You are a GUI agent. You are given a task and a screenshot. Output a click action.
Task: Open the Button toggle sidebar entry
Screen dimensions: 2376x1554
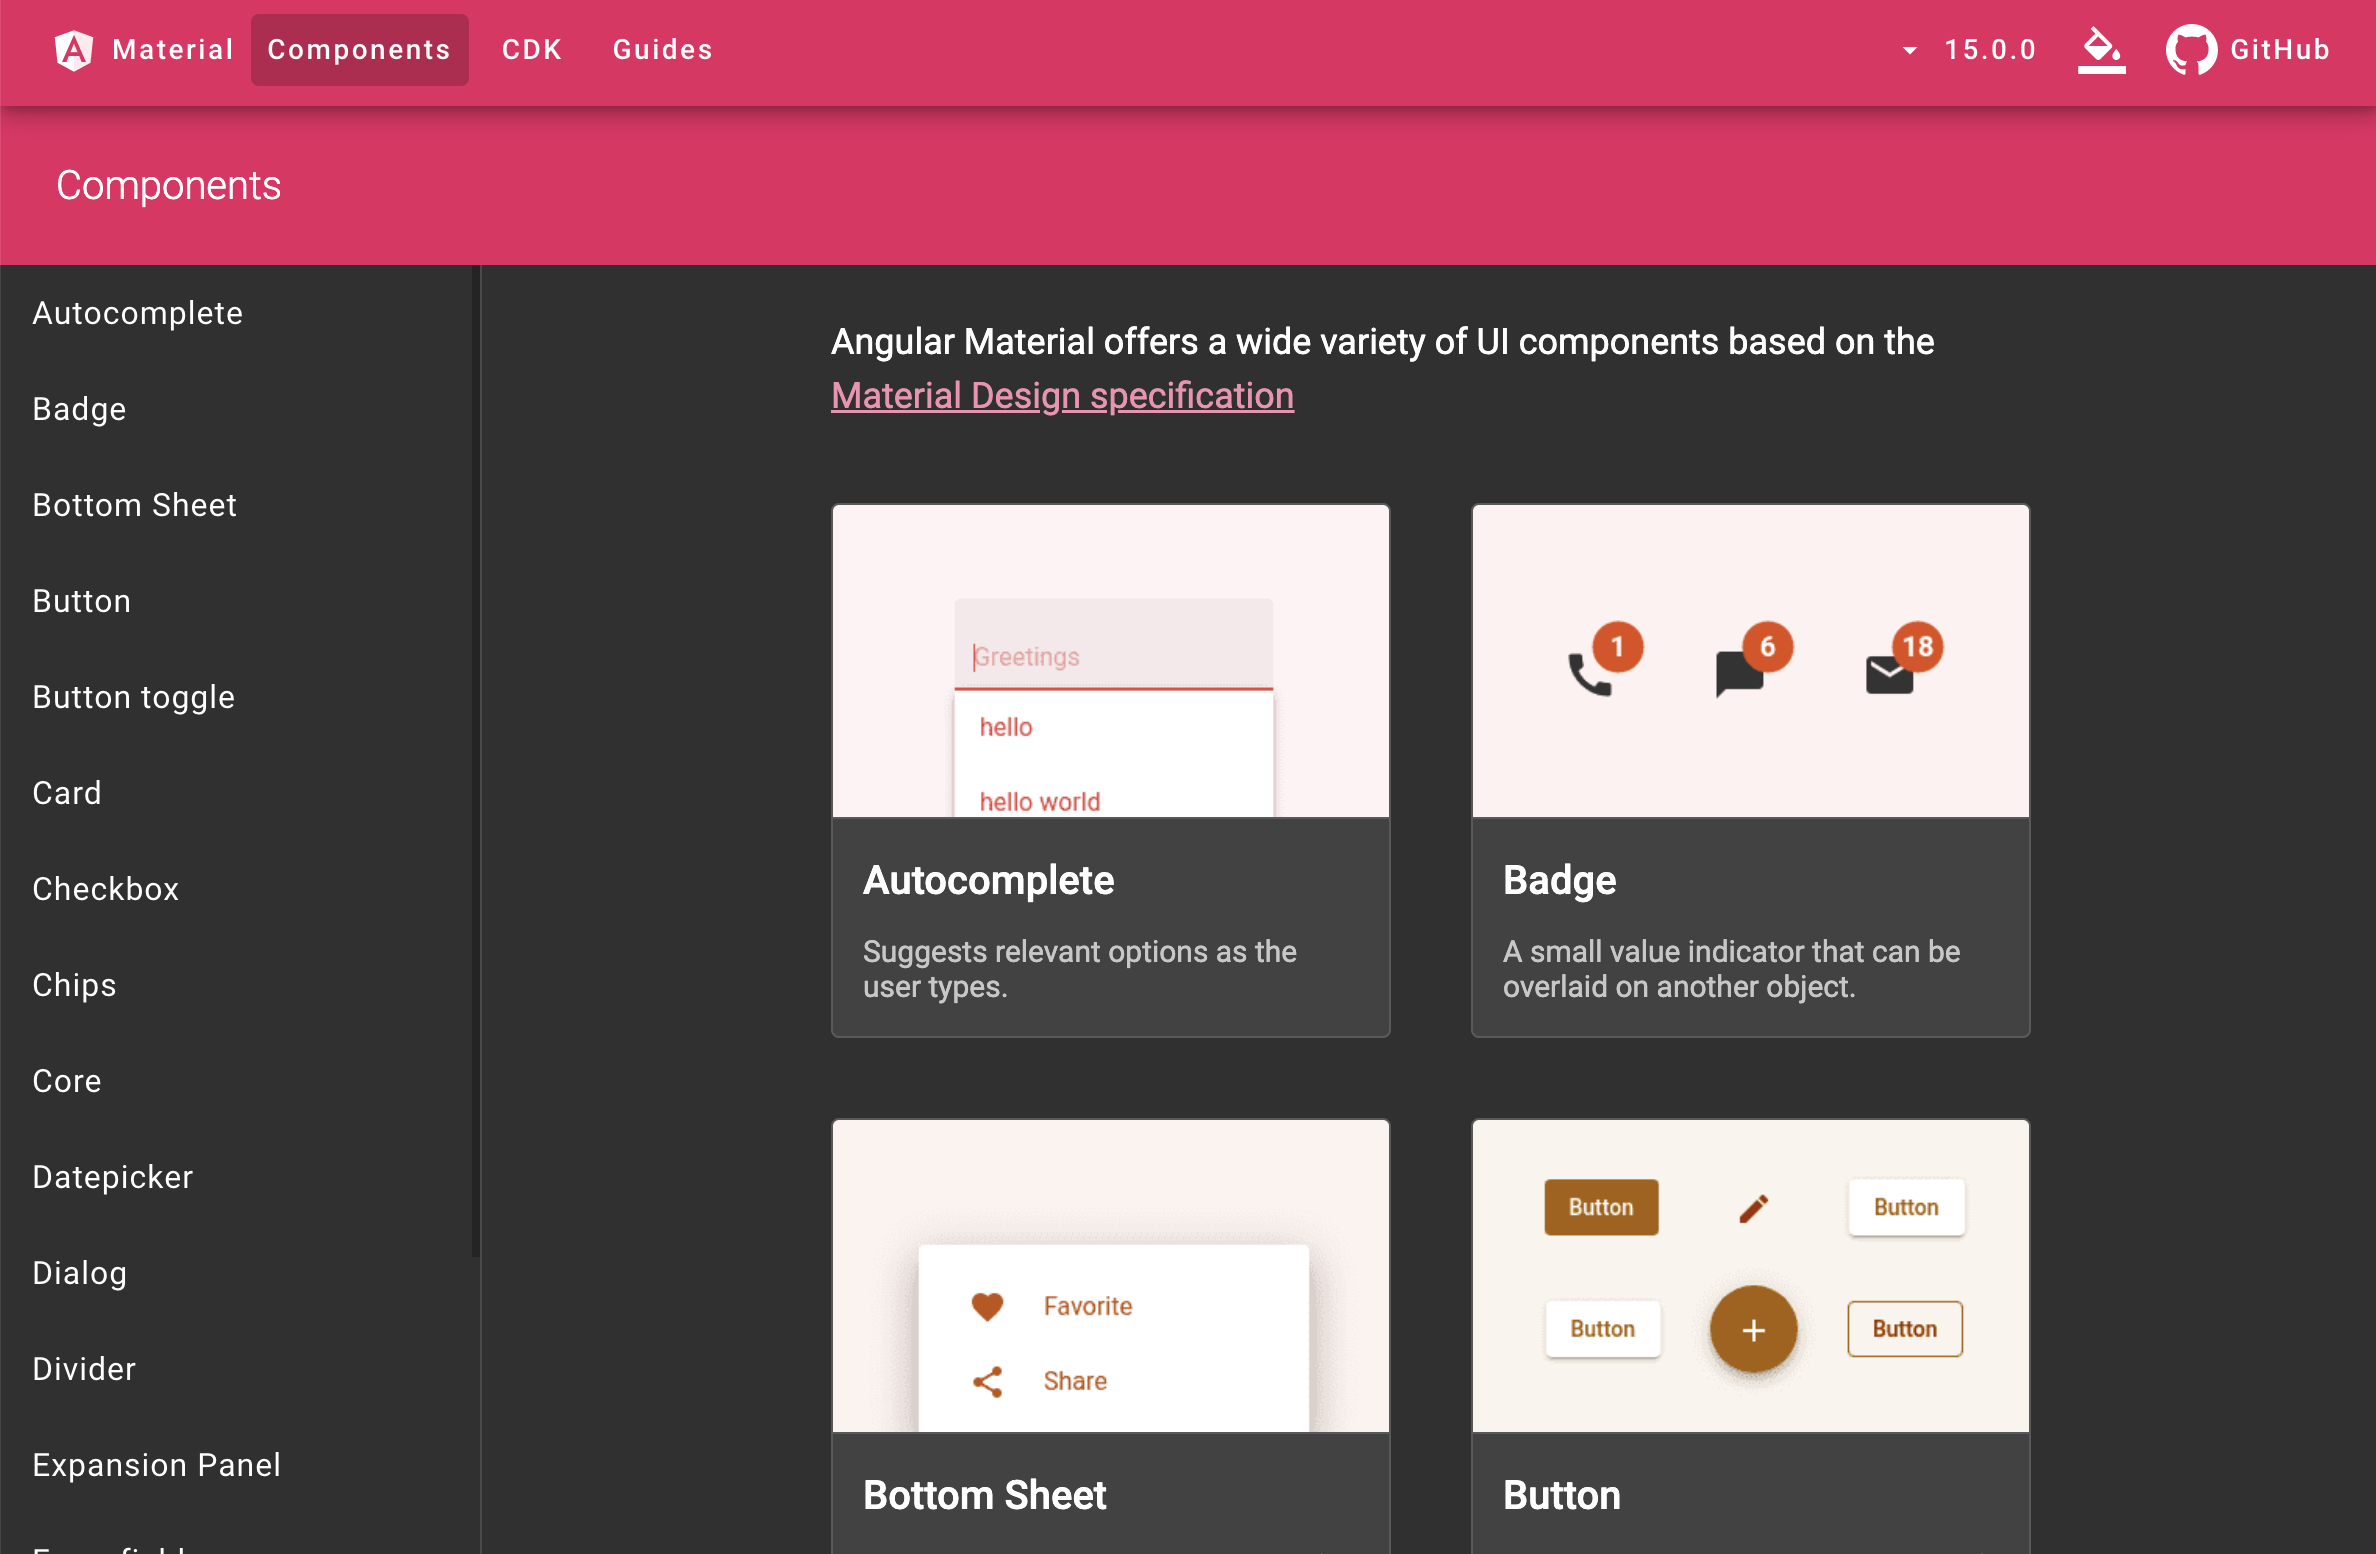click(133, 697)
